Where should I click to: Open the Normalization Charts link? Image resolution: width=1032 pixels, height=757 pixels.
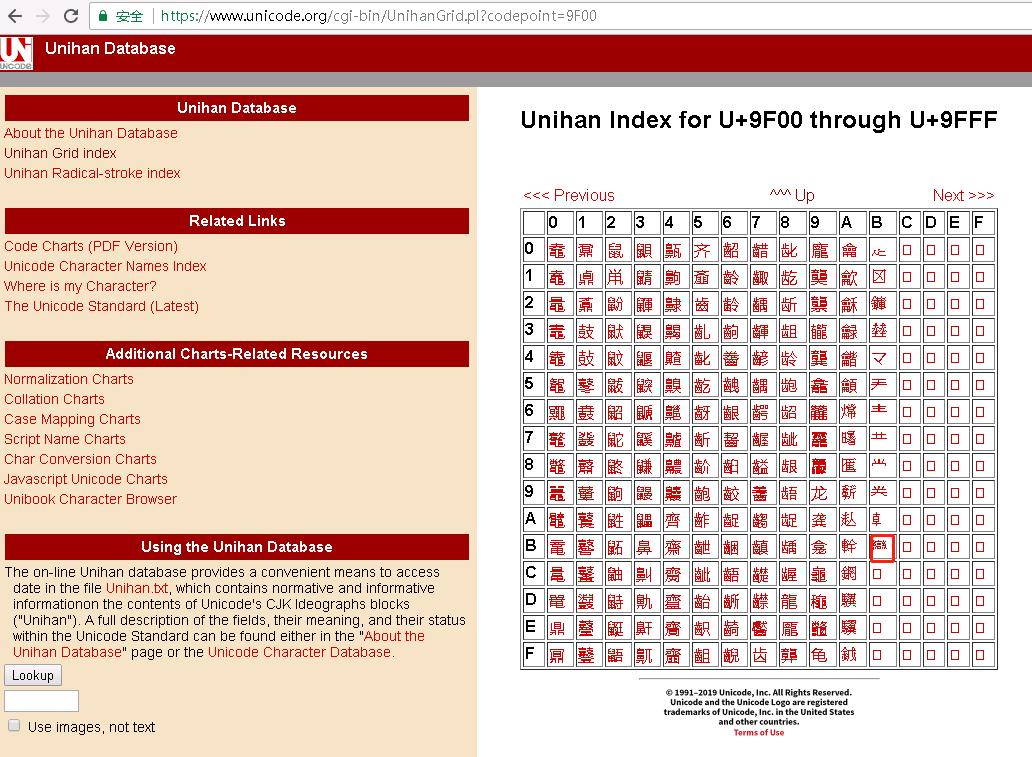pyautogui.click(x=68, y=379)
